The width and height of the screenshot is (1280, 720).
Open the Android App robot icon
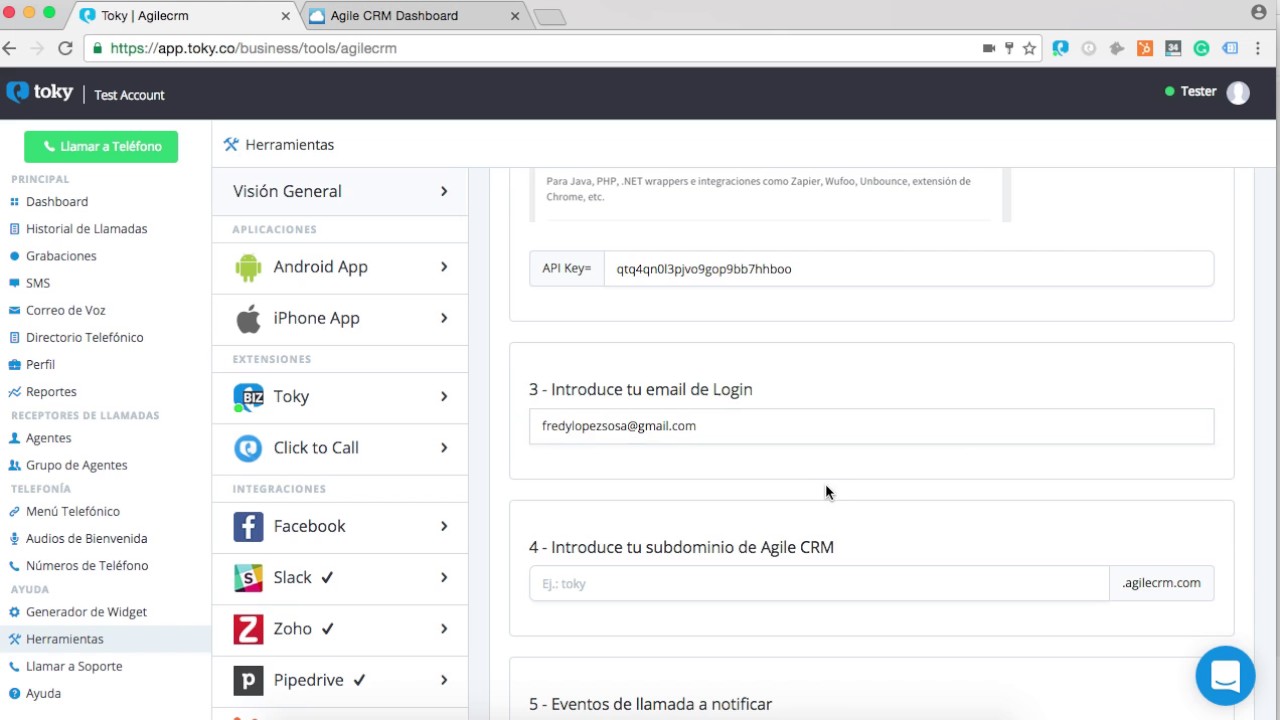pyautogui.click(x=248, y=267)
